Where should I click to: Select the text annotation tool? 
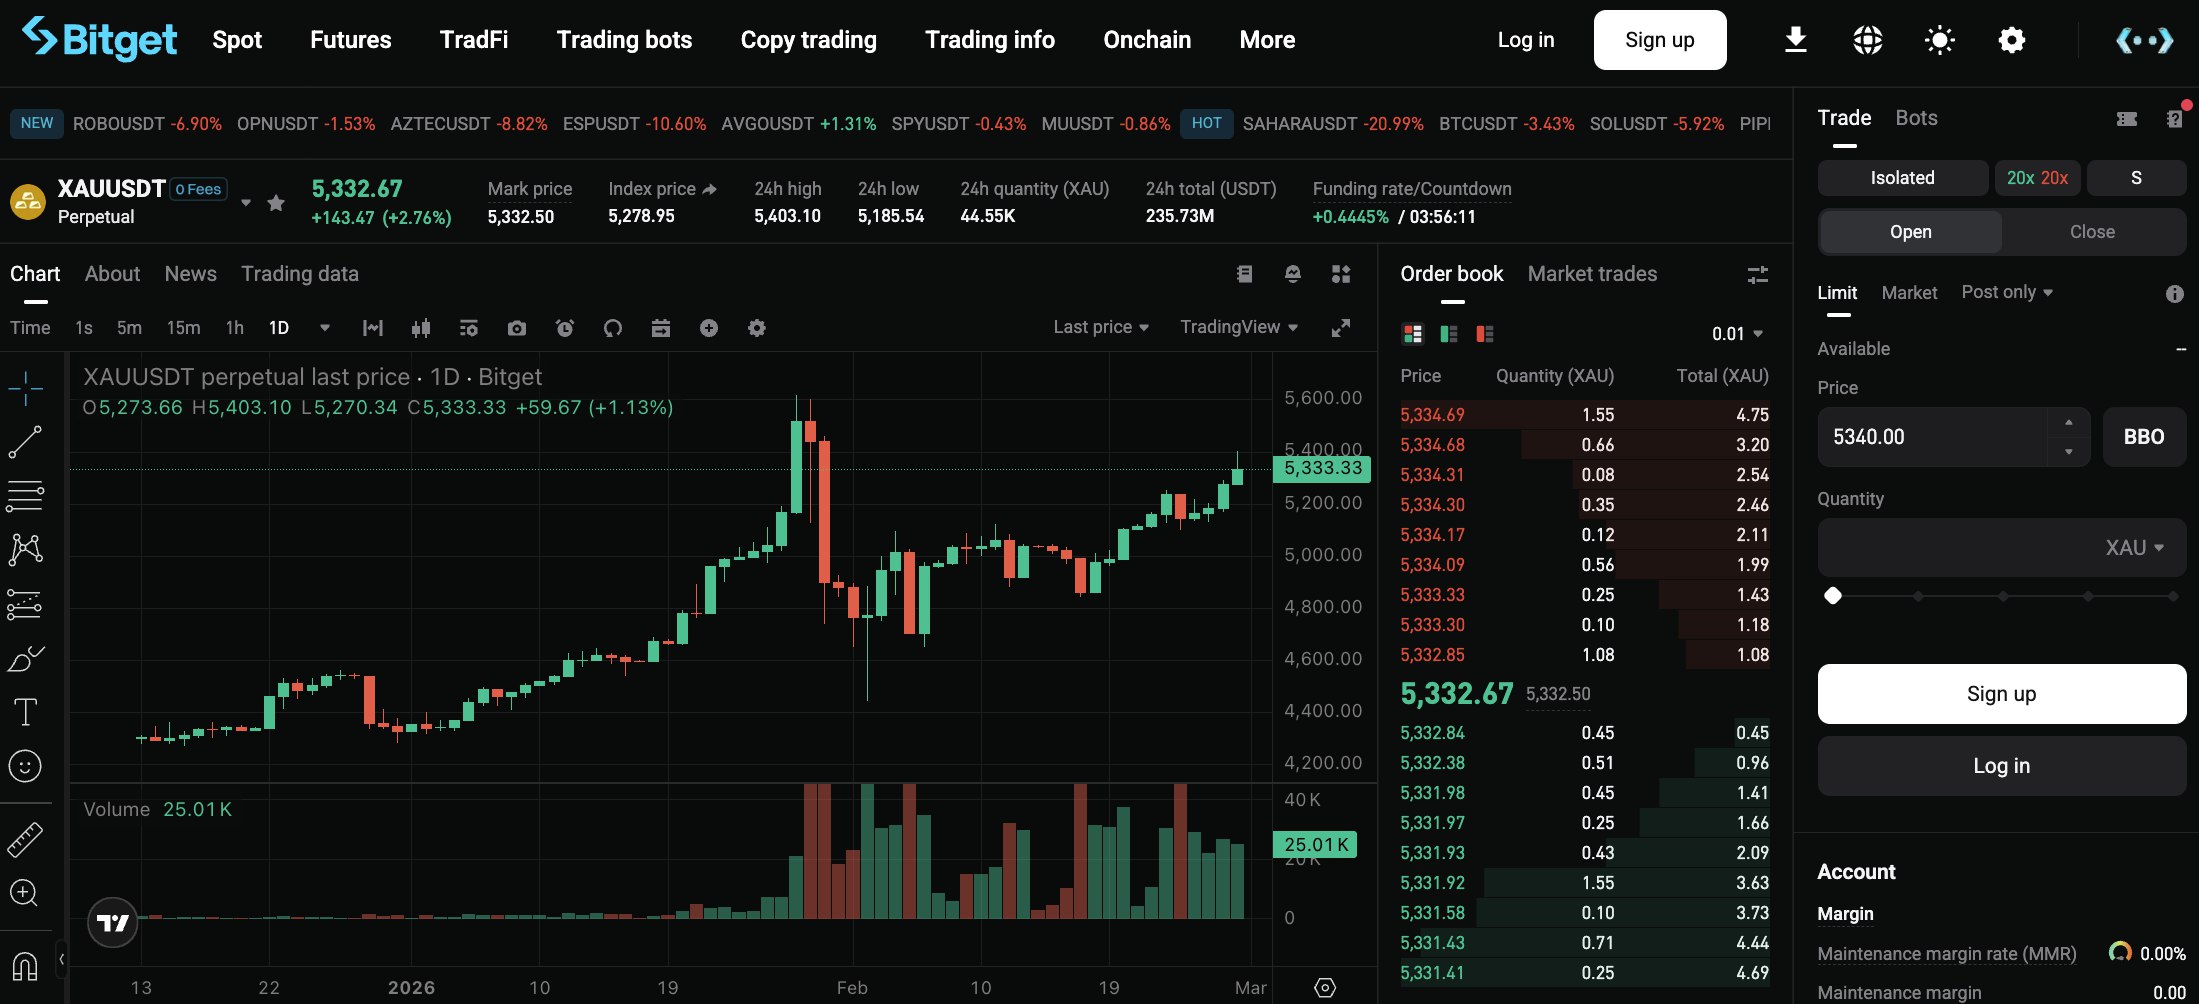[25, 712]
